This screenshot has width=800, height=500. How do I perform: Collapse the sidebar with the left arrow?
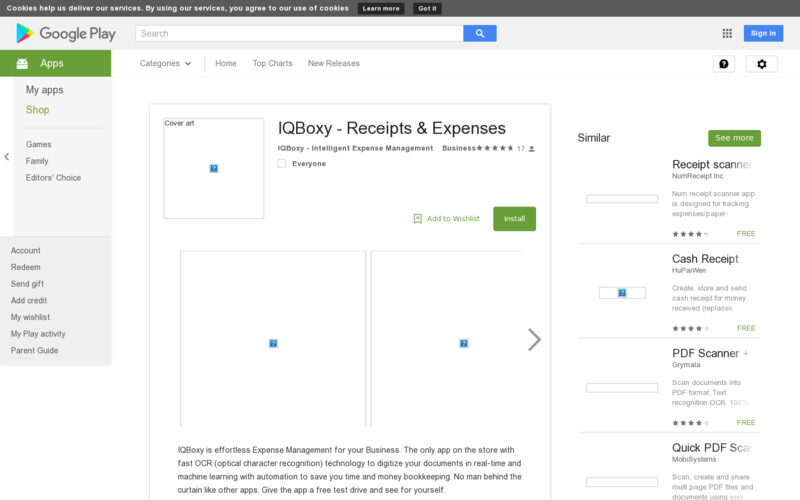click(7, 157)
